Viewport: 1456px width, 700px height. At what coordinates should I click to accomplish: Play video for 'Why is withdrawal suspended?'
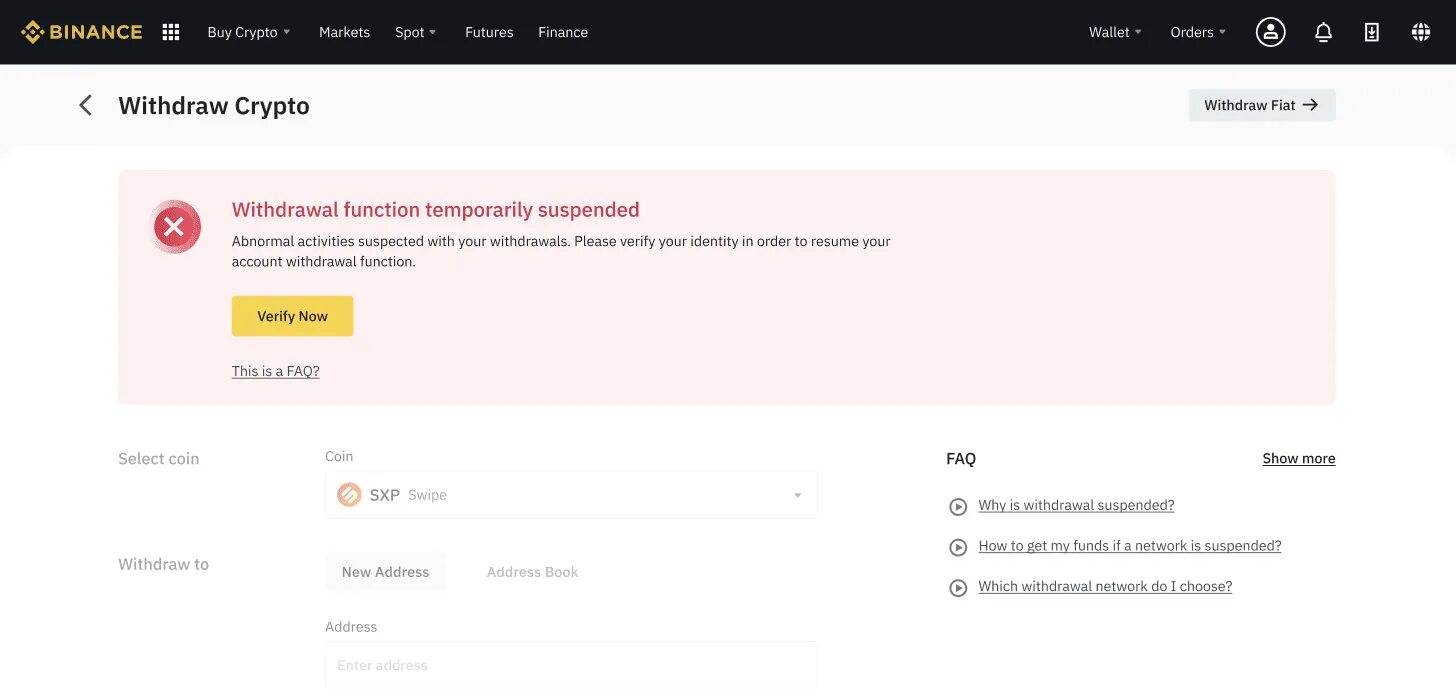coord(958,507)
